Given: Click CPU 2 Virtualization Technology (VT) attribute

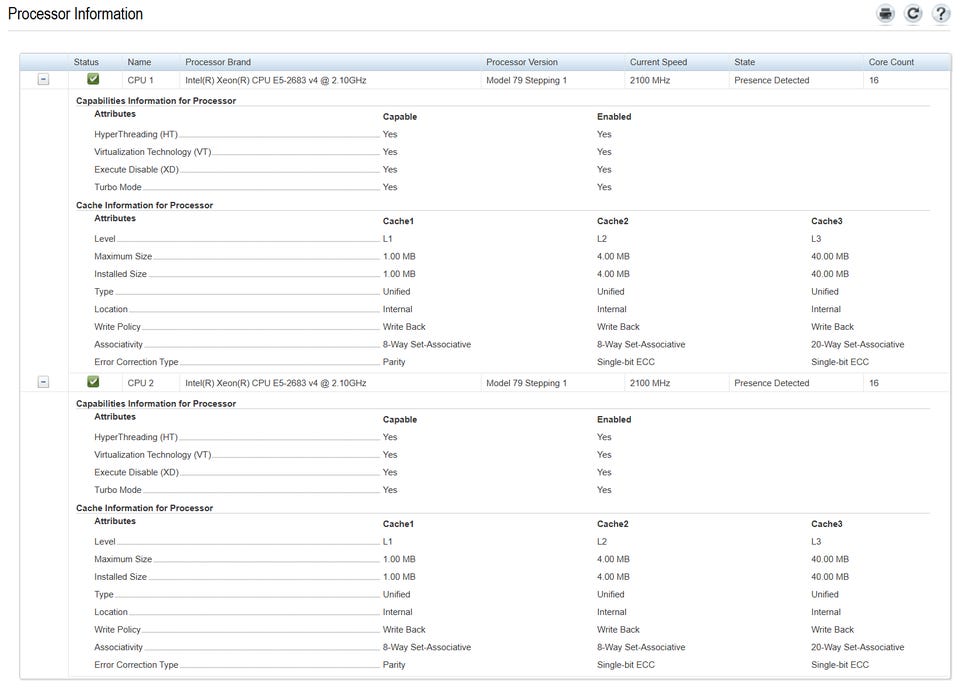Looking at the screenshot, I should [x=152, y=455].
